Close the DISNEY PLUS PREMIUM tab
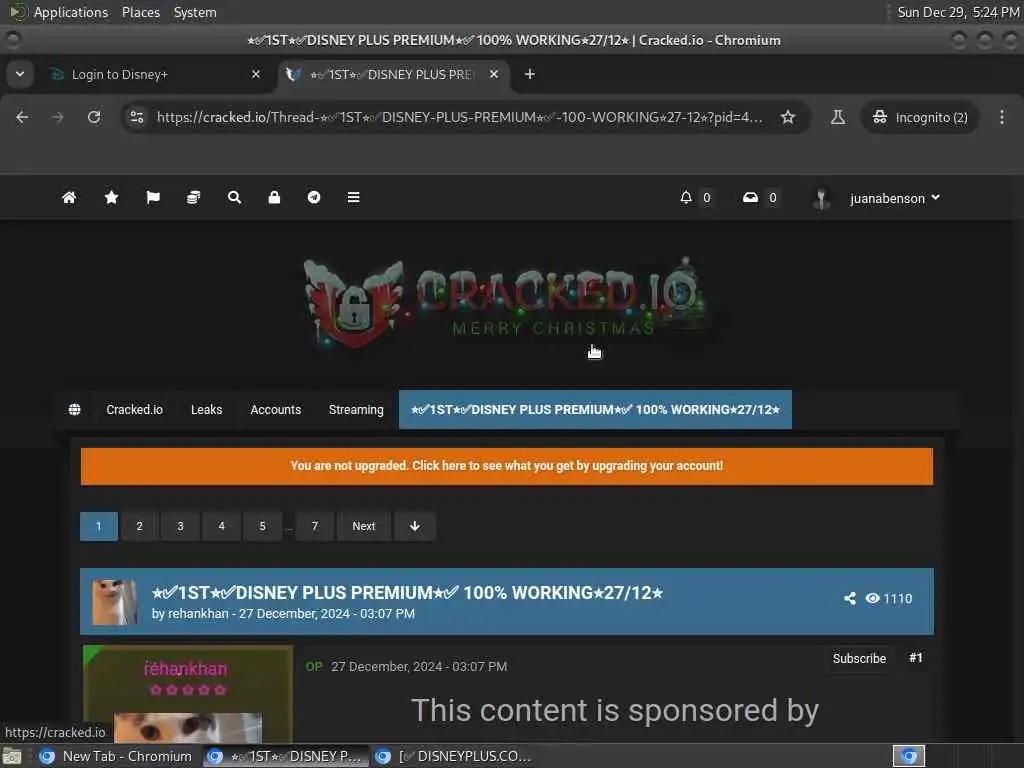Viewport: 1024px width, 768px height. tap(494, 74)
